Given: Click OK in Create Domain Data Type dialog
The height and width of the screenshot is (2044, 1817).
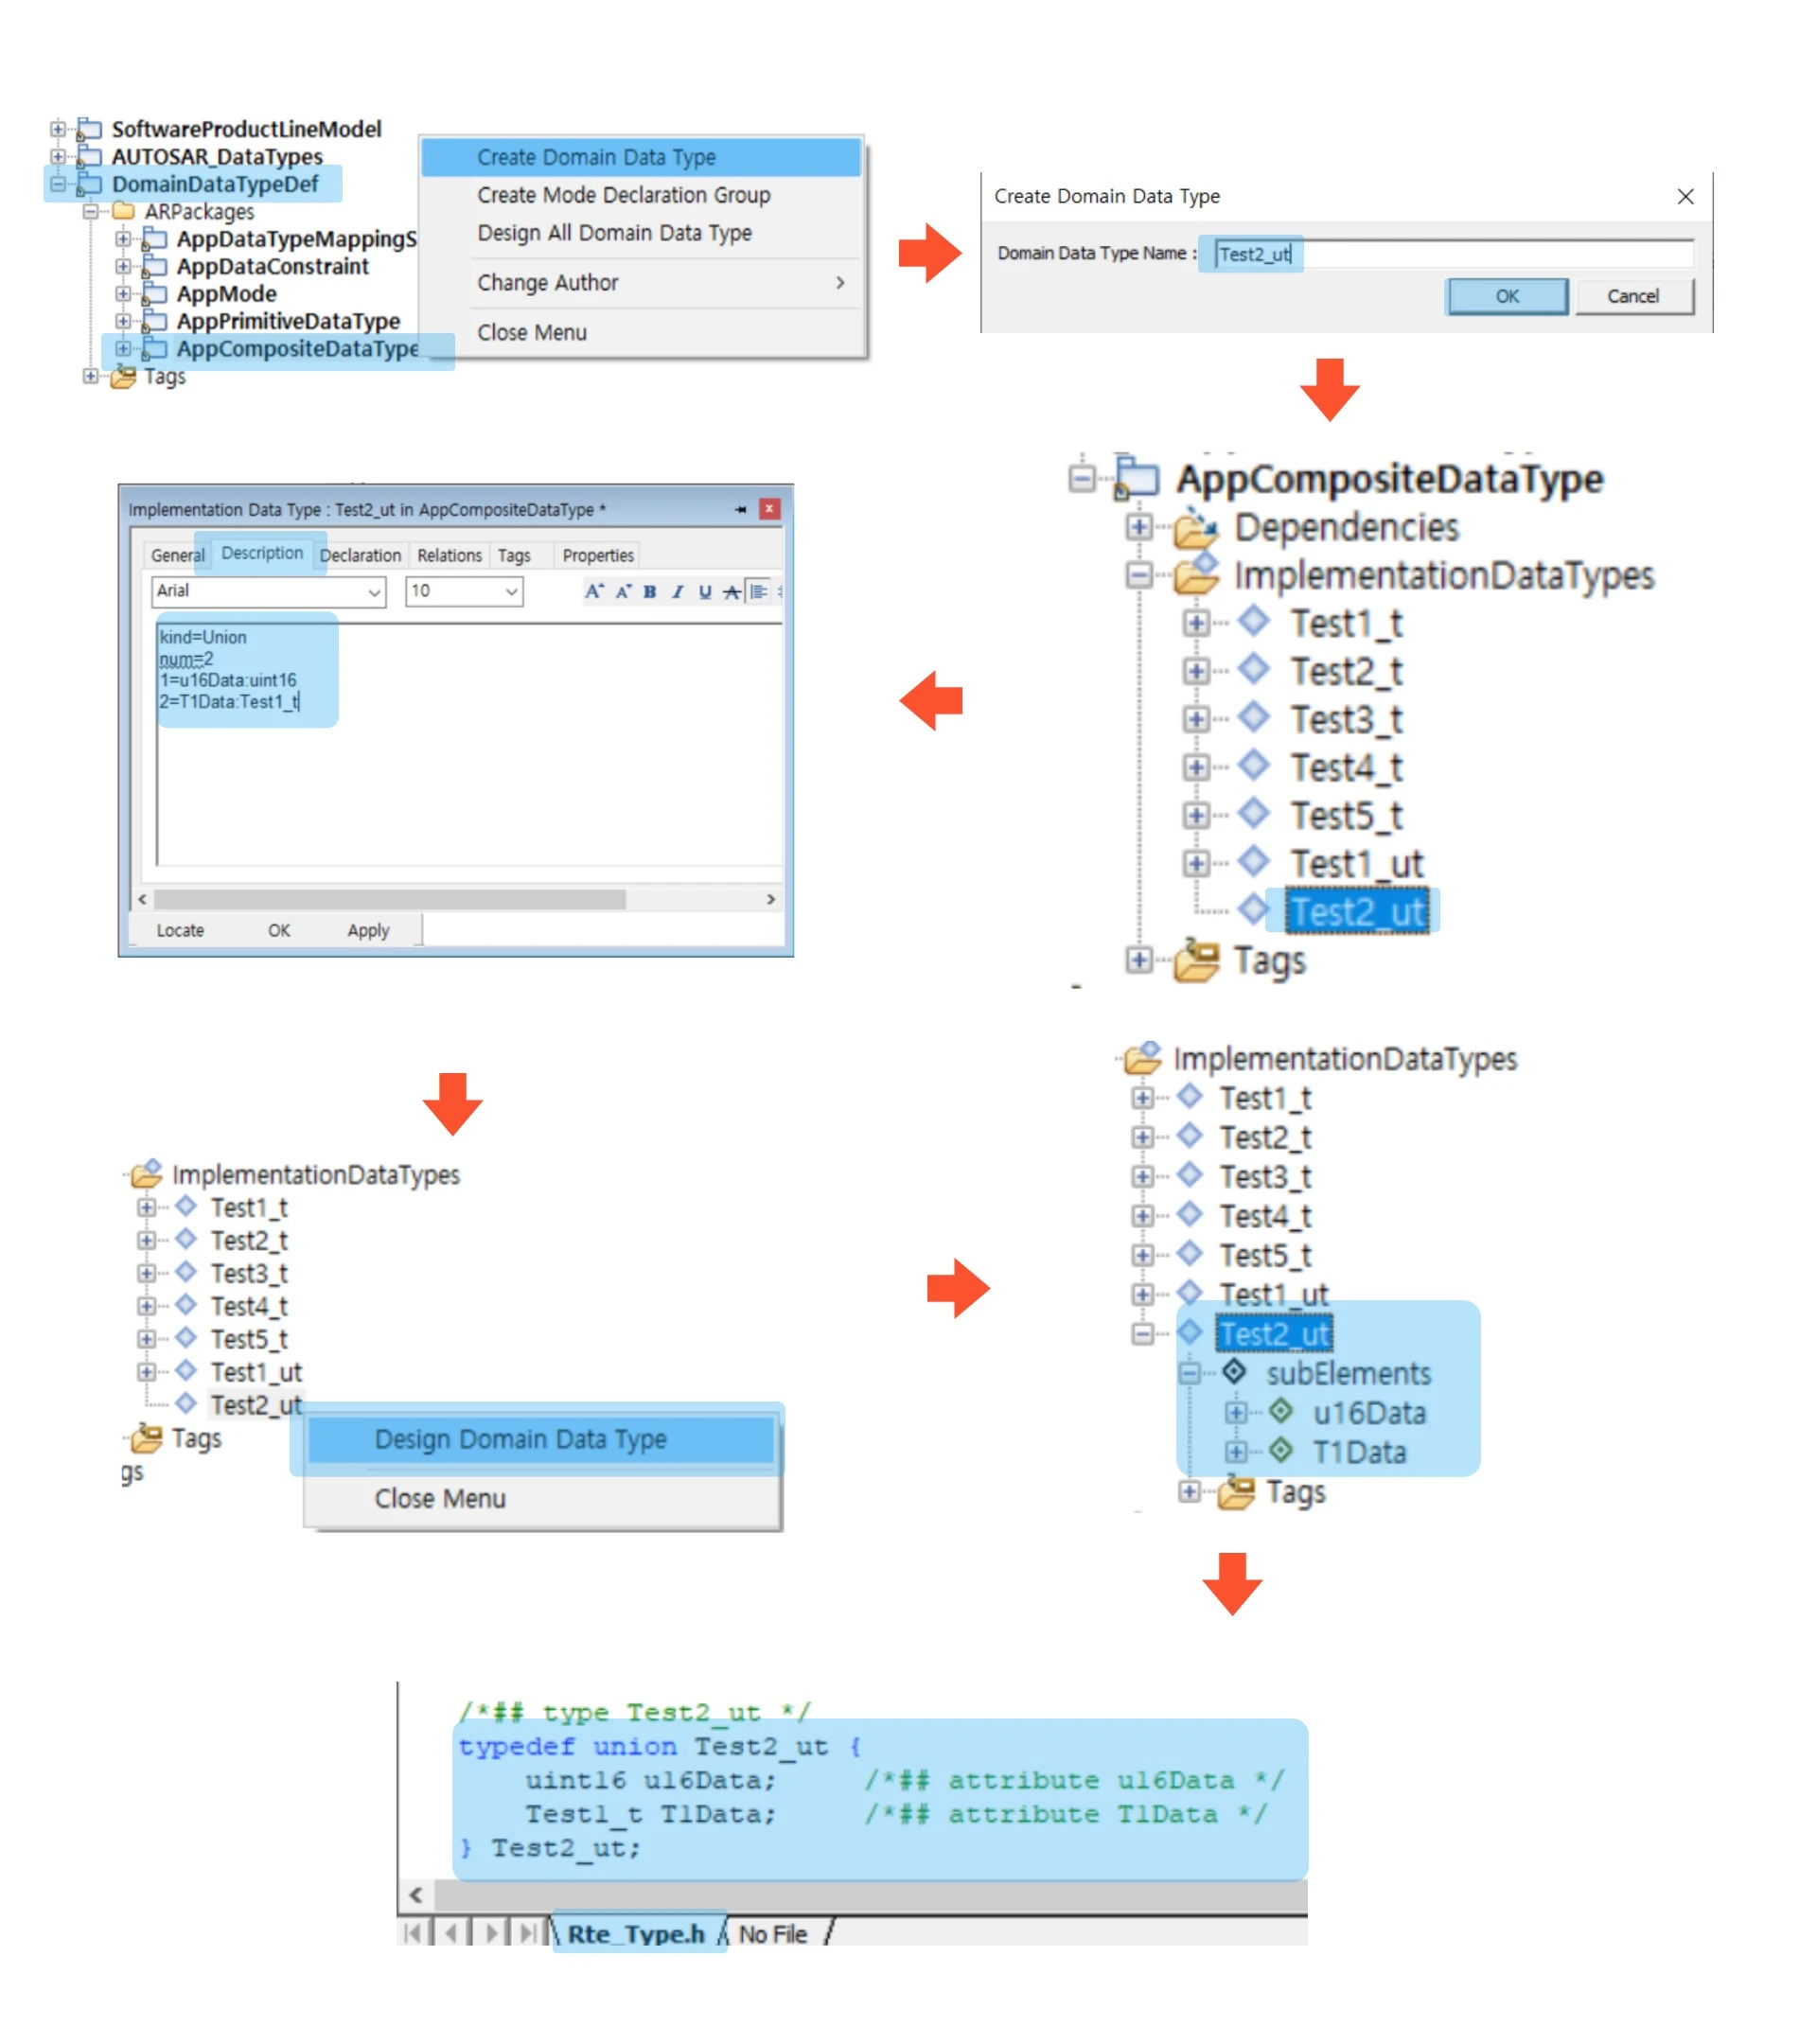Looking at the screenshot, I should point(1506,296).
